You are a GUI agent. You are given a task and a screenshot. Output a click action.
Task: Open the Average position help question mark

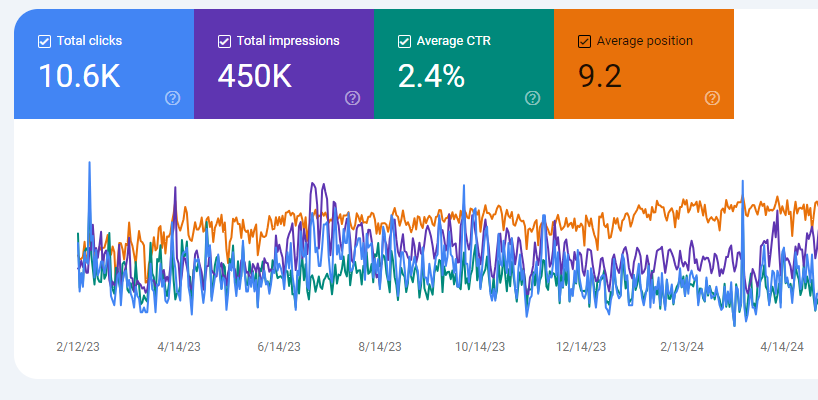(712, 98)
